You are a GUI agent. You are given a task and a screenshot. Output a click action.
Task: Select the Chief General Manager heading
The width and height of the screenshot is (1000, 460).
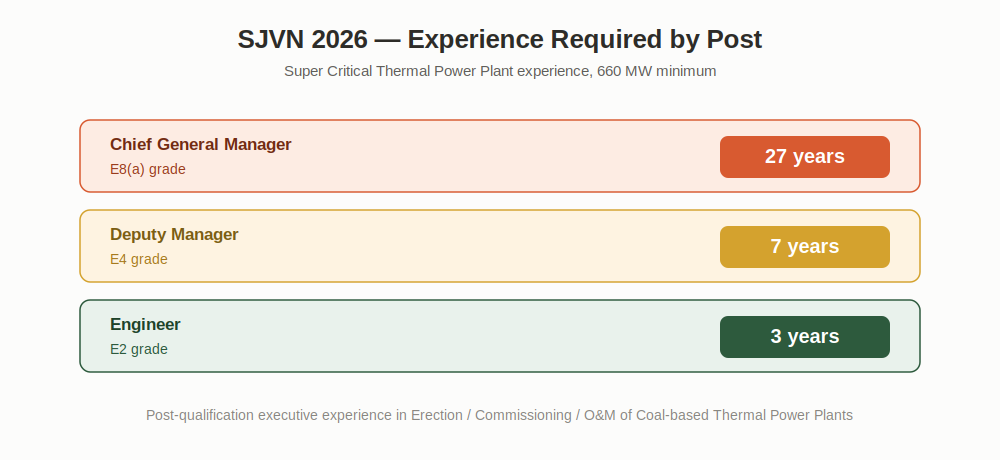point(200,144)
